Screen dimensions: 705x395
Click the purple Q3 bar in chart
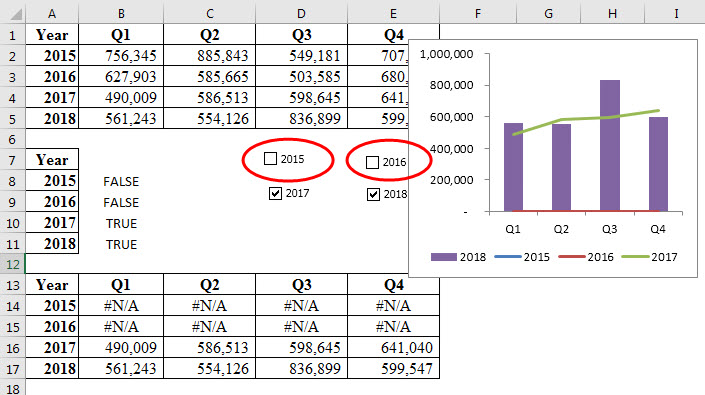coord(610,146)
